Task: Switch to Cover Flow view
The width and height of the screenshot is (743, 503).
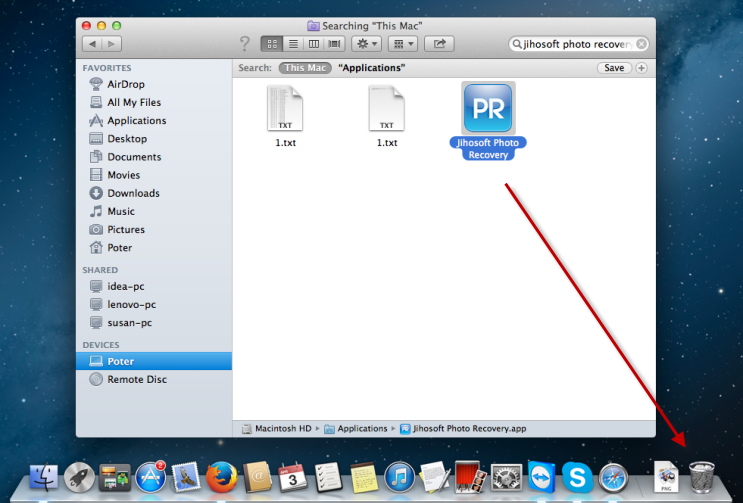Action: (x=335, y=44)
